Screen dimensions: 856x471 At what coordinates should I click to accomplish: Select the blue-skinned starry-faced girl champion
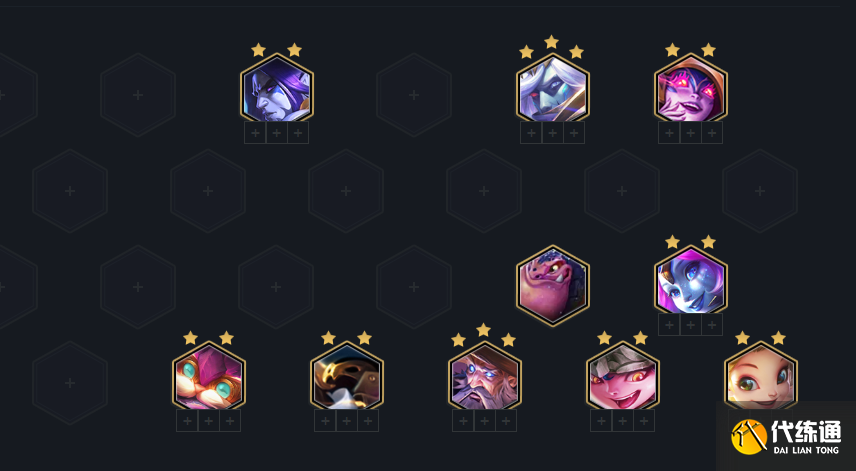(x=691, y=281)
